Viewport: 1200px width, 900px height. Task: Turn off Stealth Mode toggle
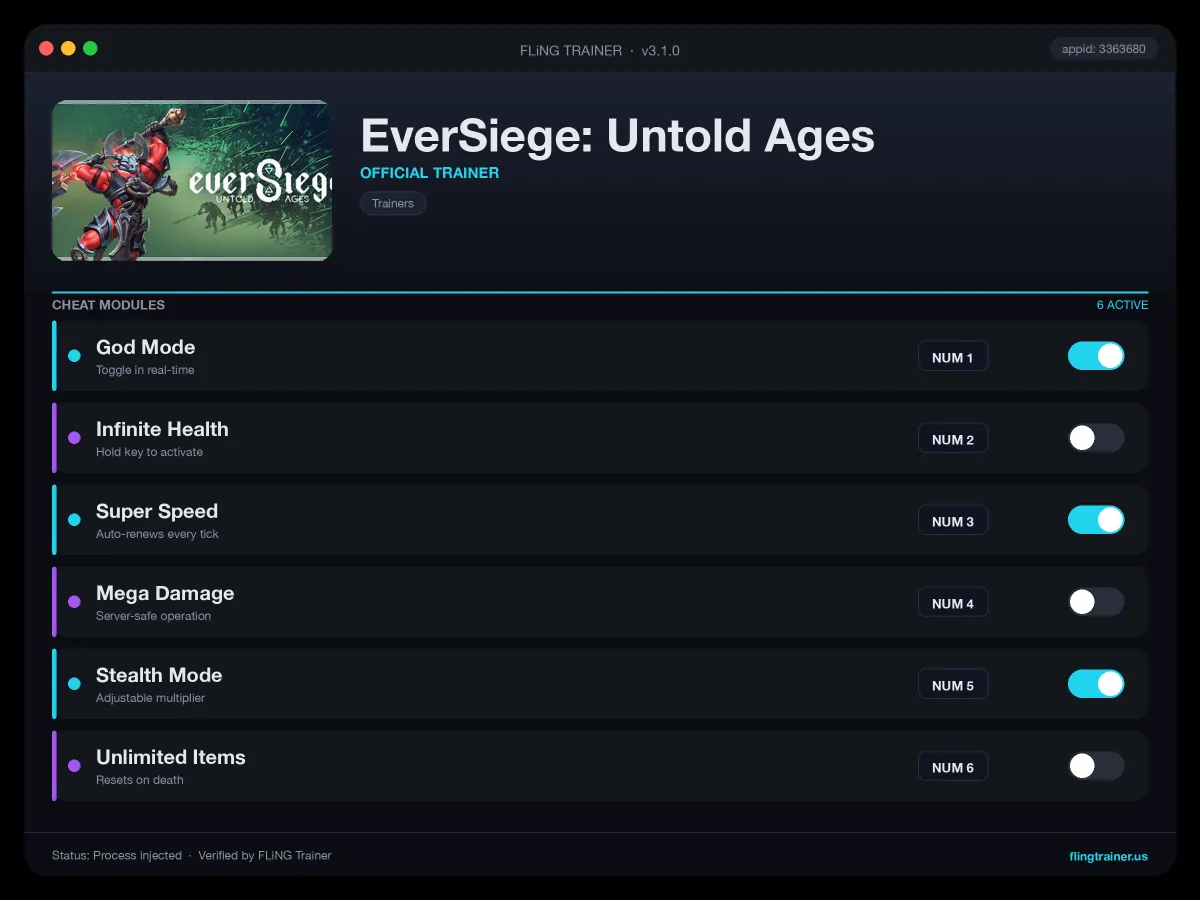coord(1096,684)
